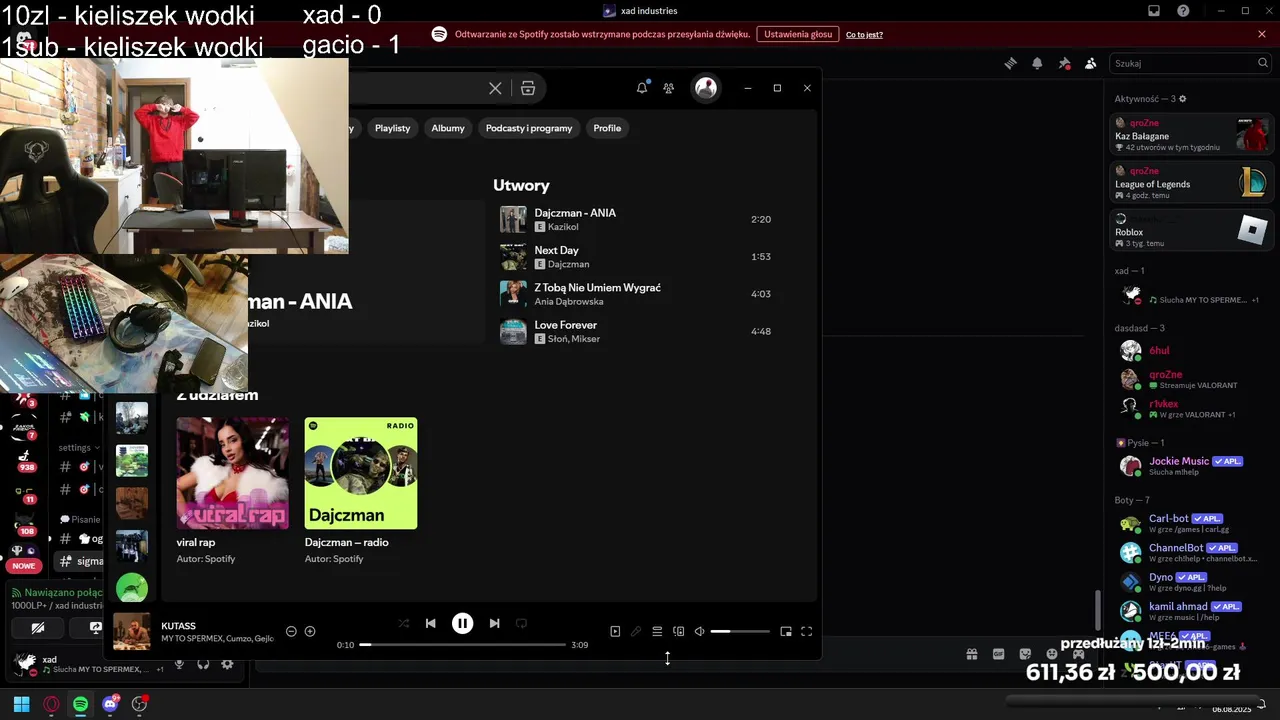Adjust the Spotify volume slider
The height and width of the screenshot is (720, 1280).
[740, 631]
